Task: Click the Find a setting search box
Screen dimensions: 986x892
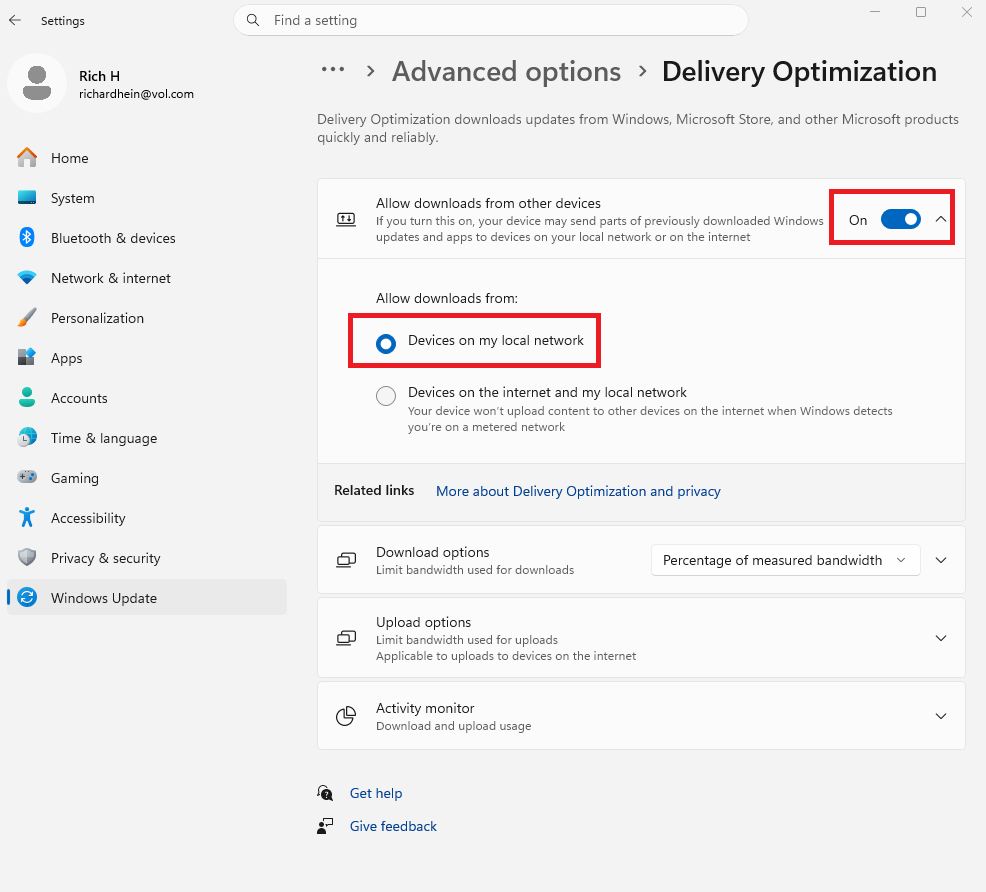Action: (490, 20)
